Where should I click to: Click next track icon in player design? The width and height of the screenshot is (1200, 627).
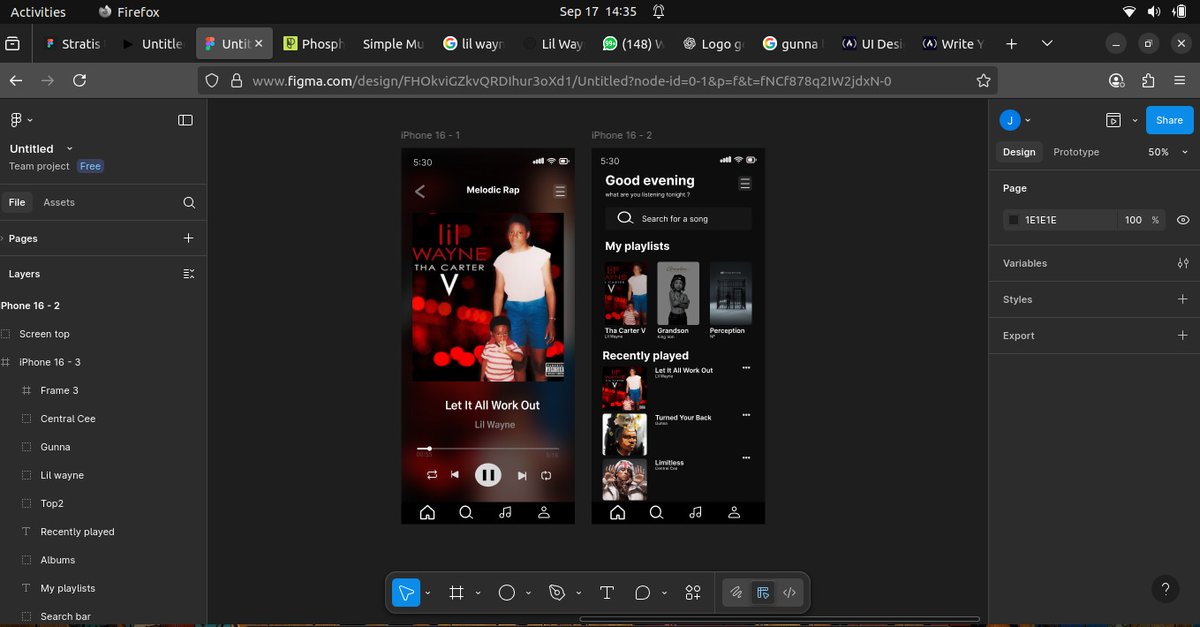522,476
